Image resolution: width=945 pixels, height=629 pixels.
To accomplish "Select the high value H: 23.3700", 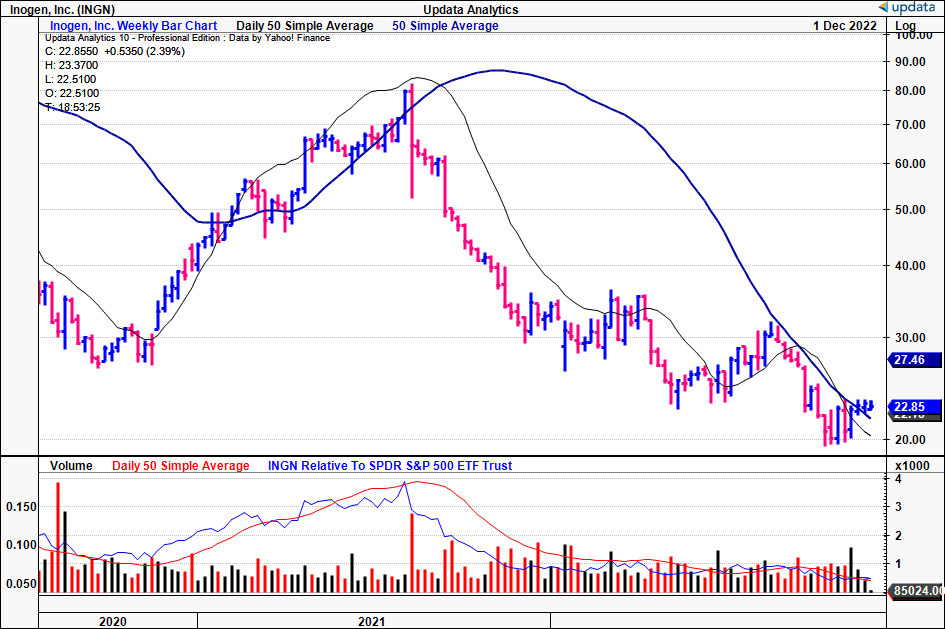I will (x=72, y=65).
